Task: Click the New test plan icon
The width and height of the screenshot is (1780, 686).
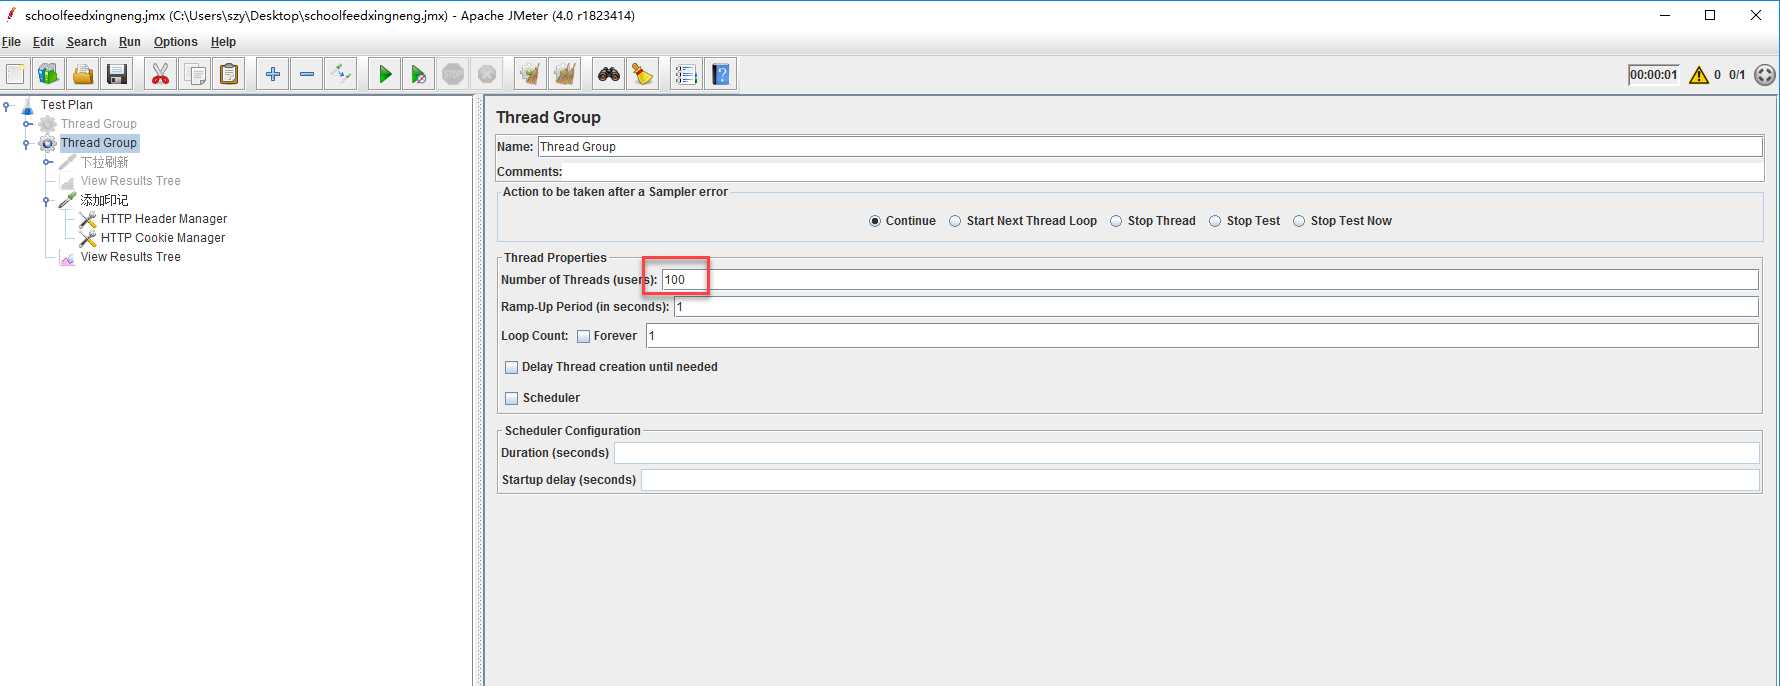Action: click(15, 74)
